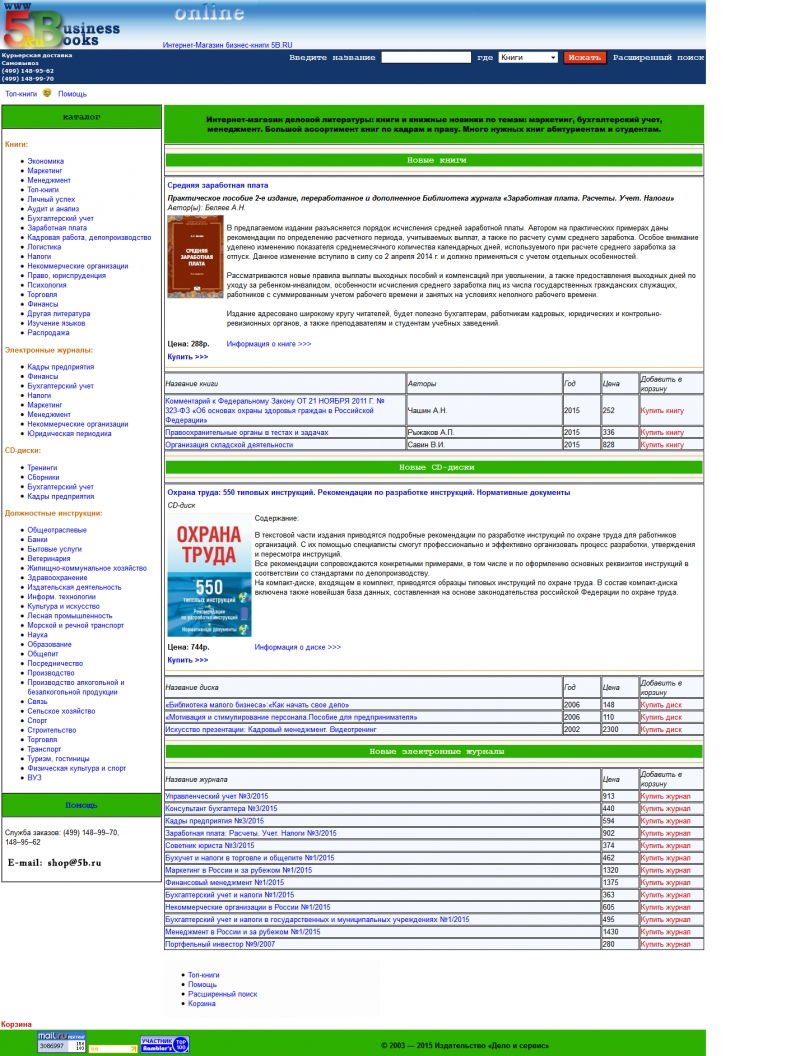Open the Охрана труда CD cover image
This screenshot has height=1056, width=800.
[x=209, y=576]
